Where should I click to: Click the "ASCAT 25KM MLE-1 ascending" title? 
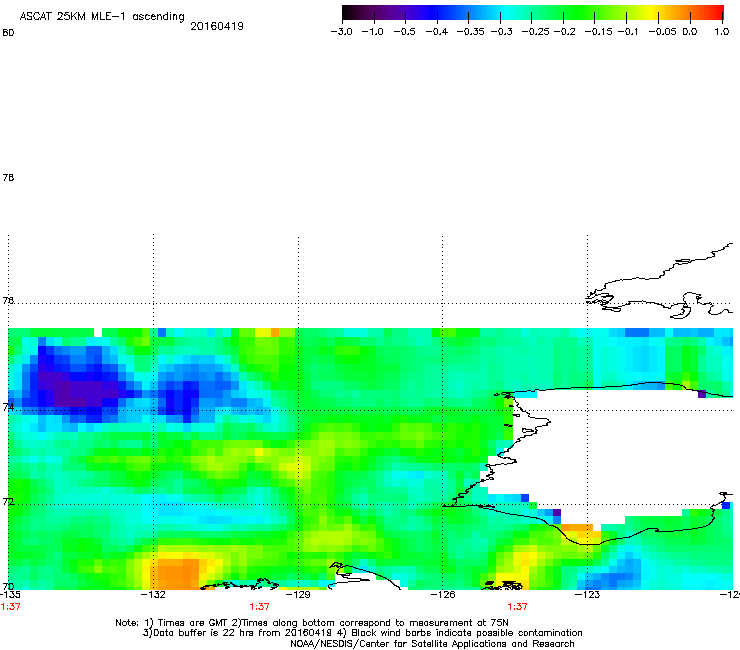point(102,17)
